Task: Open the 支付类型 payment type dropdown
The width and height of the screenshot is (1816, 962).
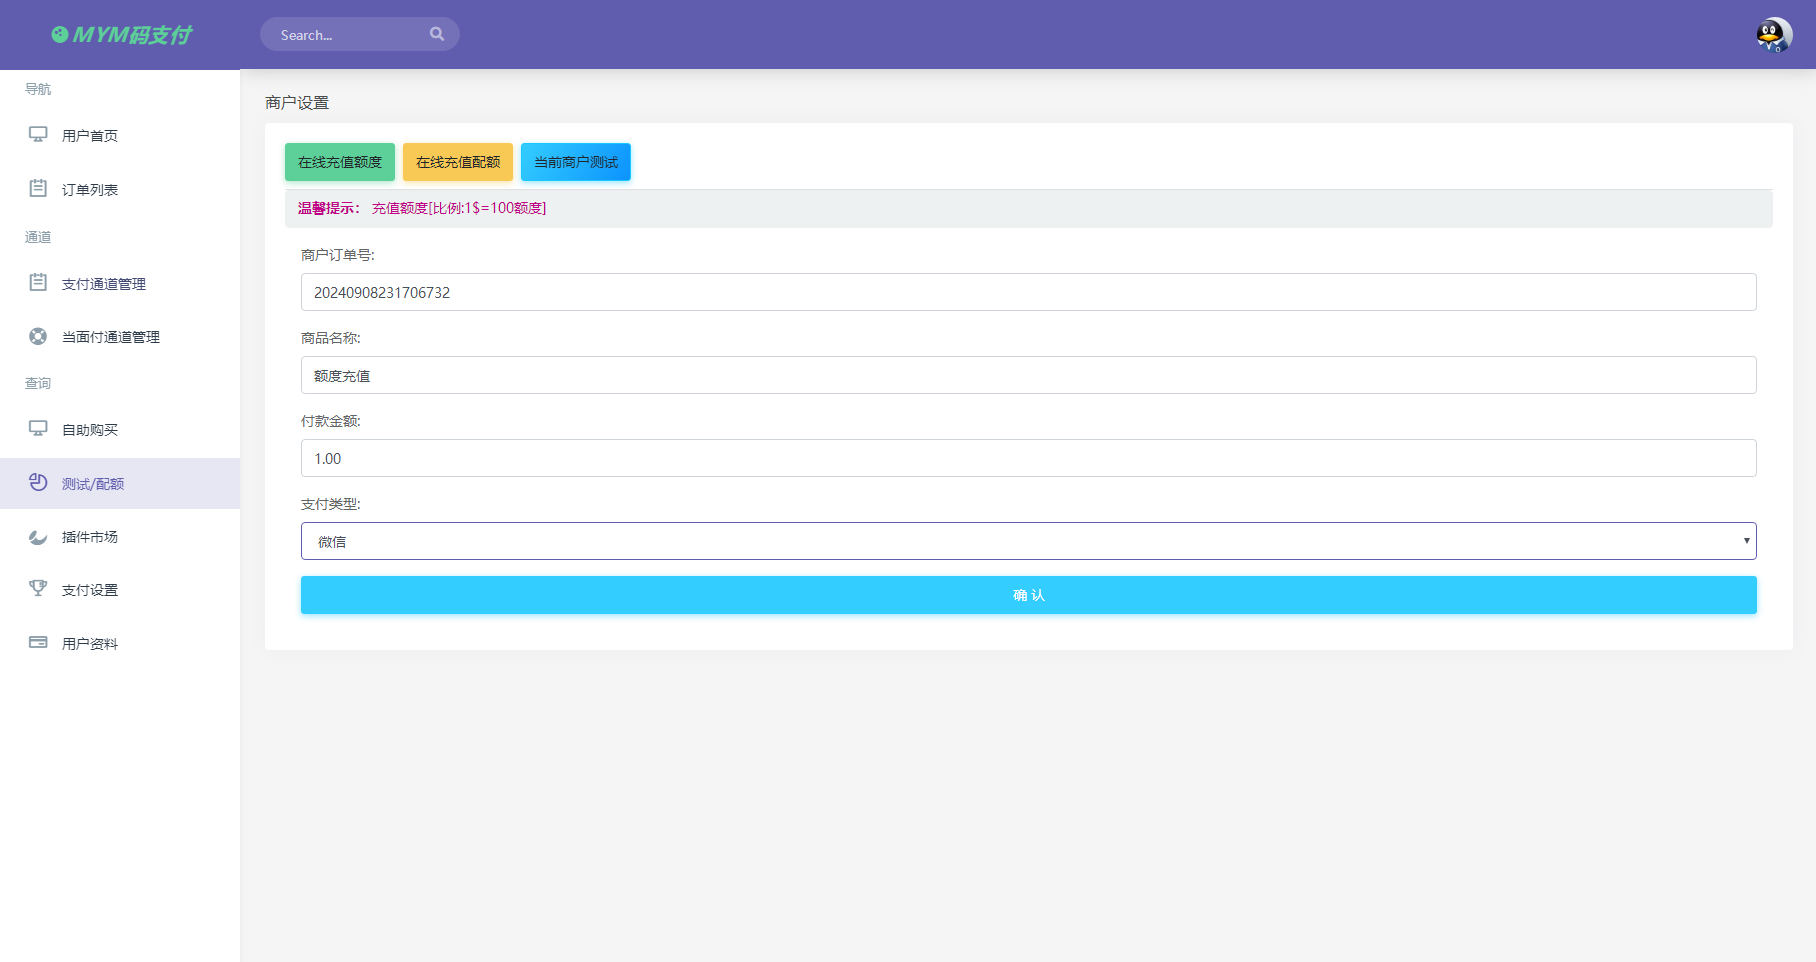Action: coord(1027,541)
